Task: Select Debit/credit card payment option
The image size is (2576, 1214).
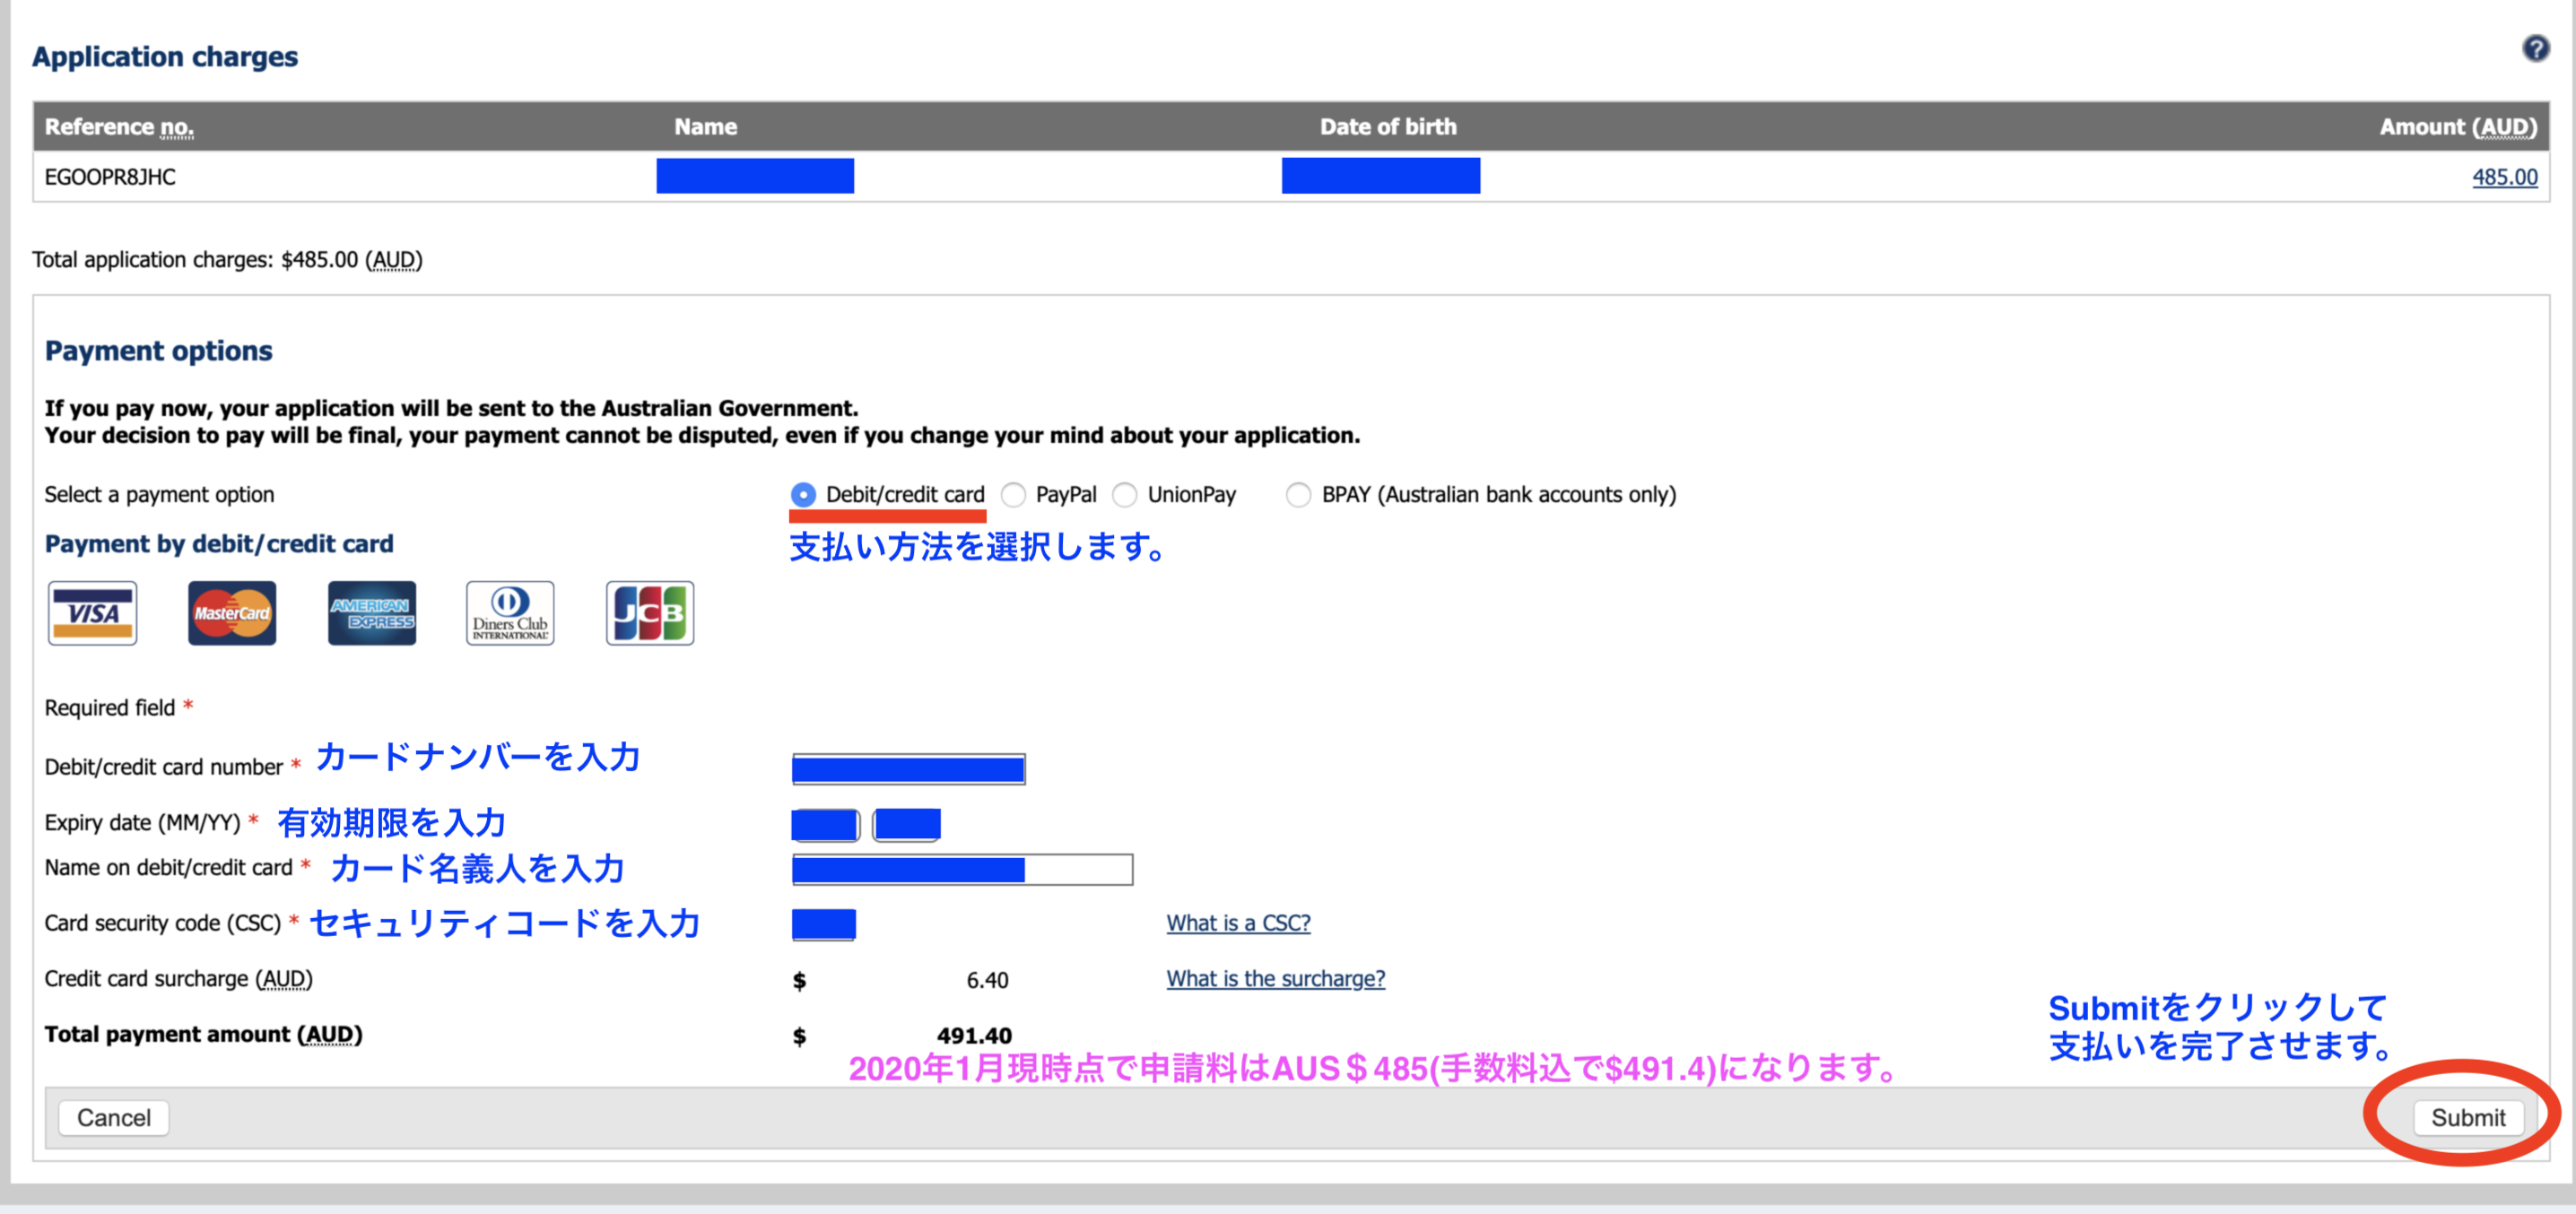Action: (x=803, y=495)
